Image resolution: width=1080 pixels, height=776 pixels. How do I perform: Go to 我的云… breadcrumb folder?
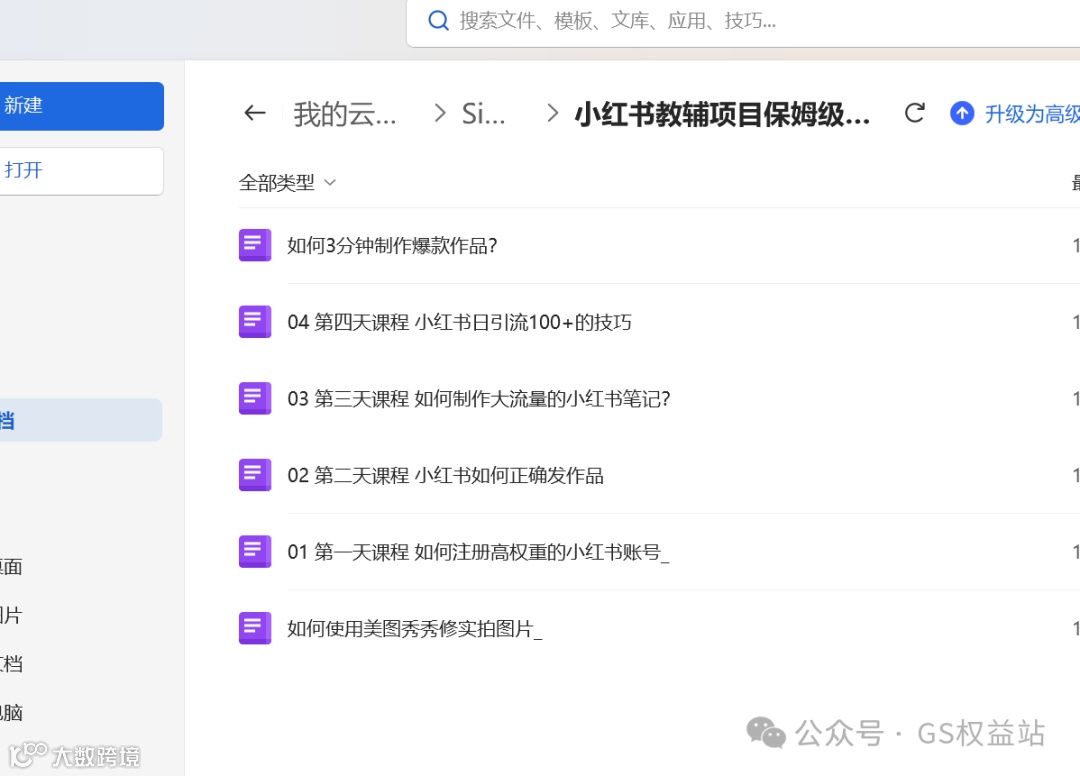click(345, 114)
